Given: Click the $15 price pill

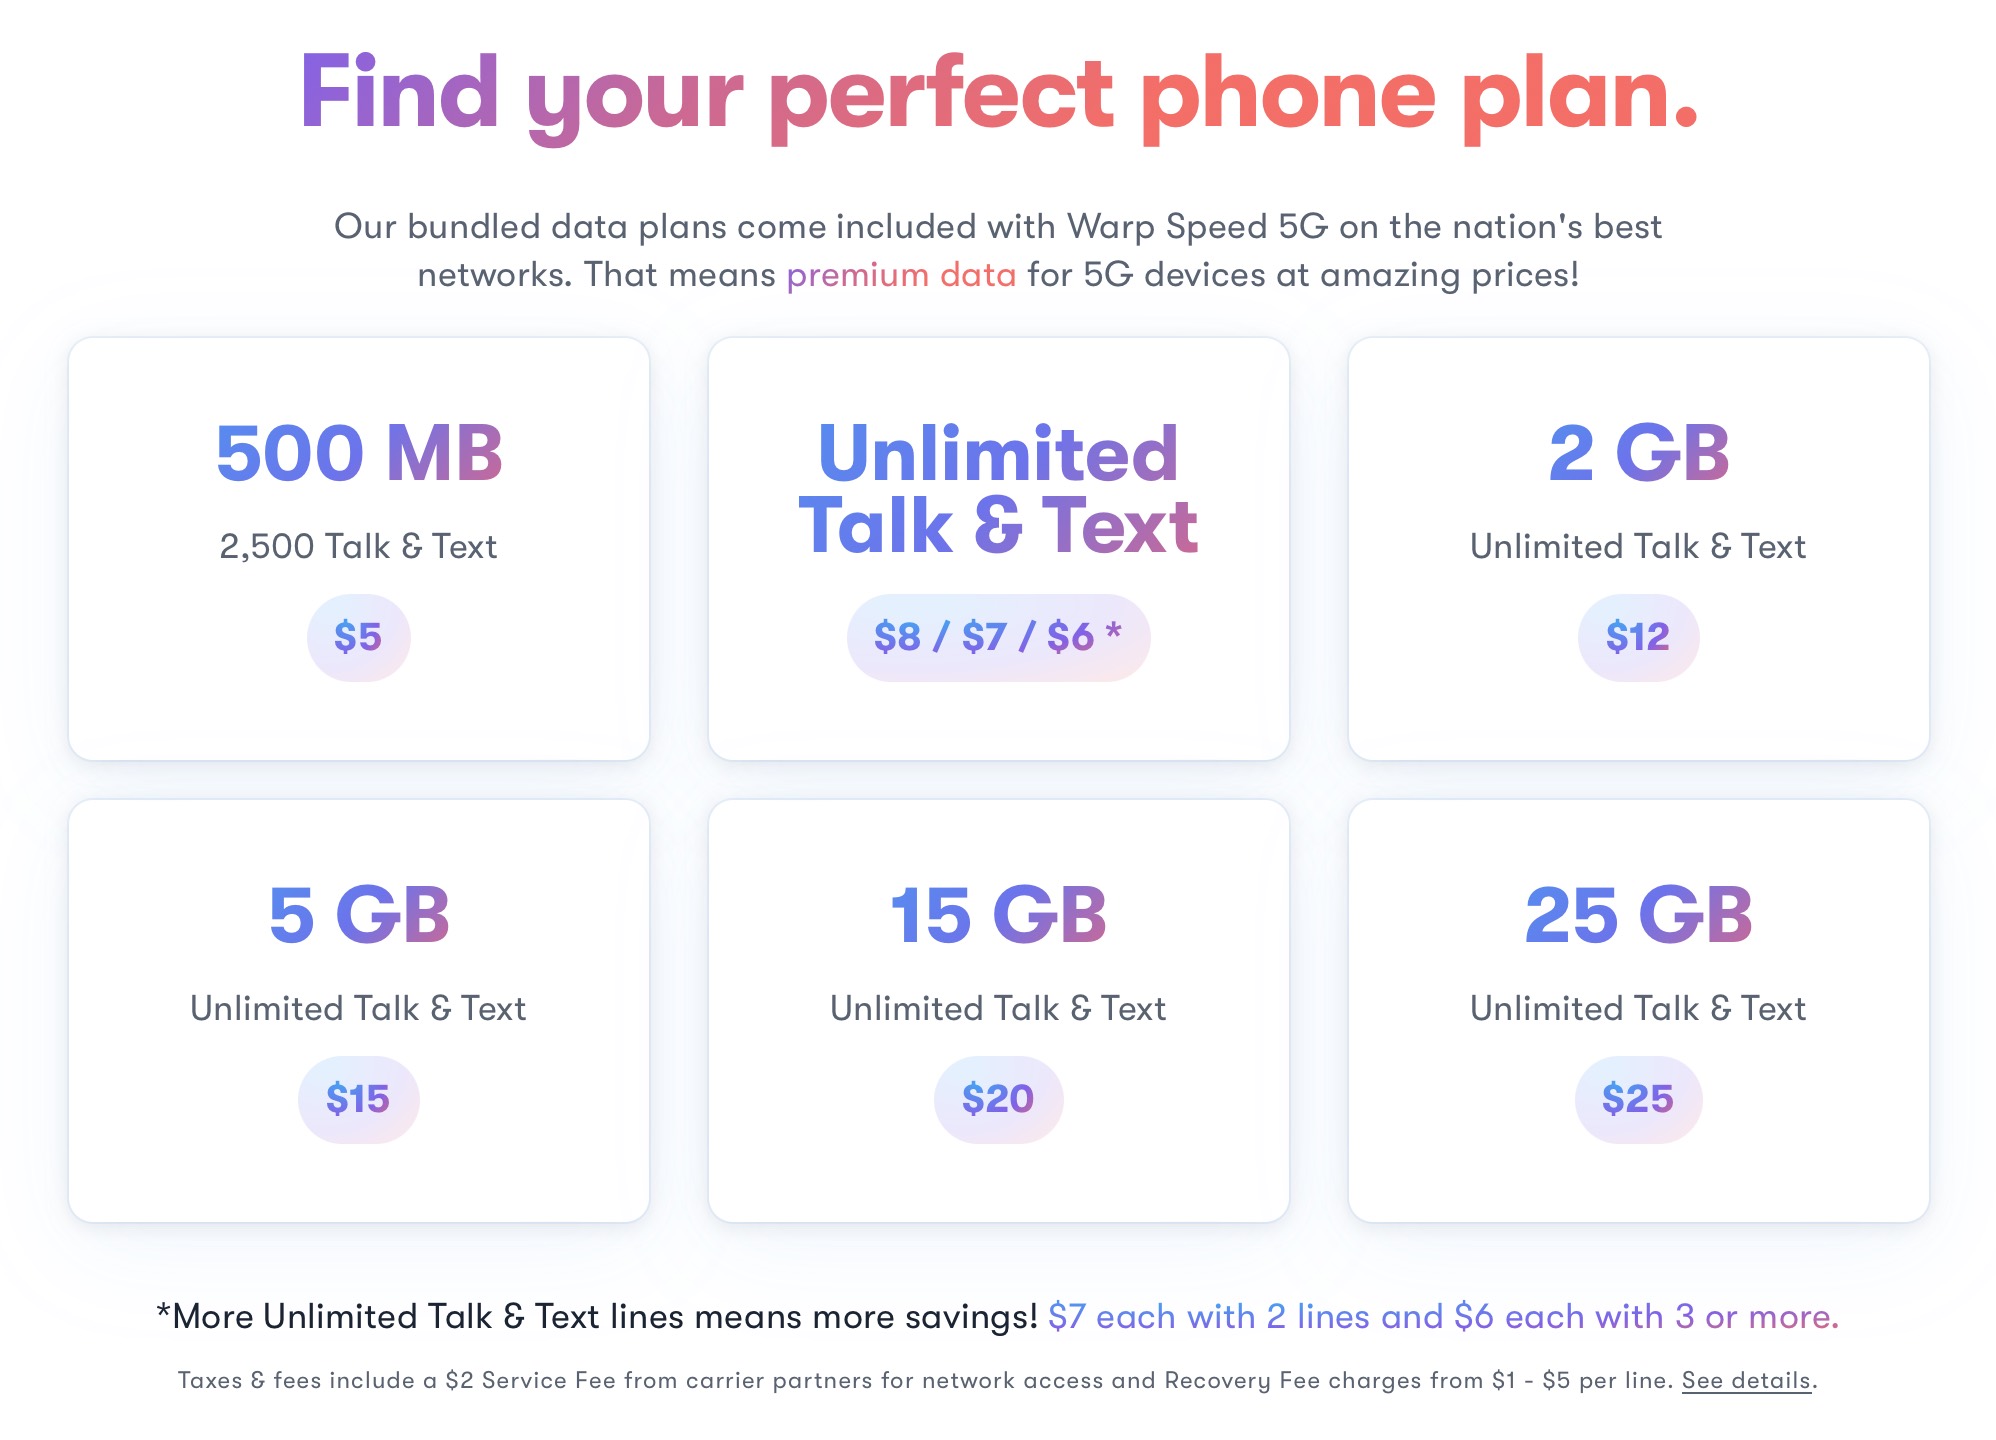Looking at the screenshot, I should [358, 1099].
